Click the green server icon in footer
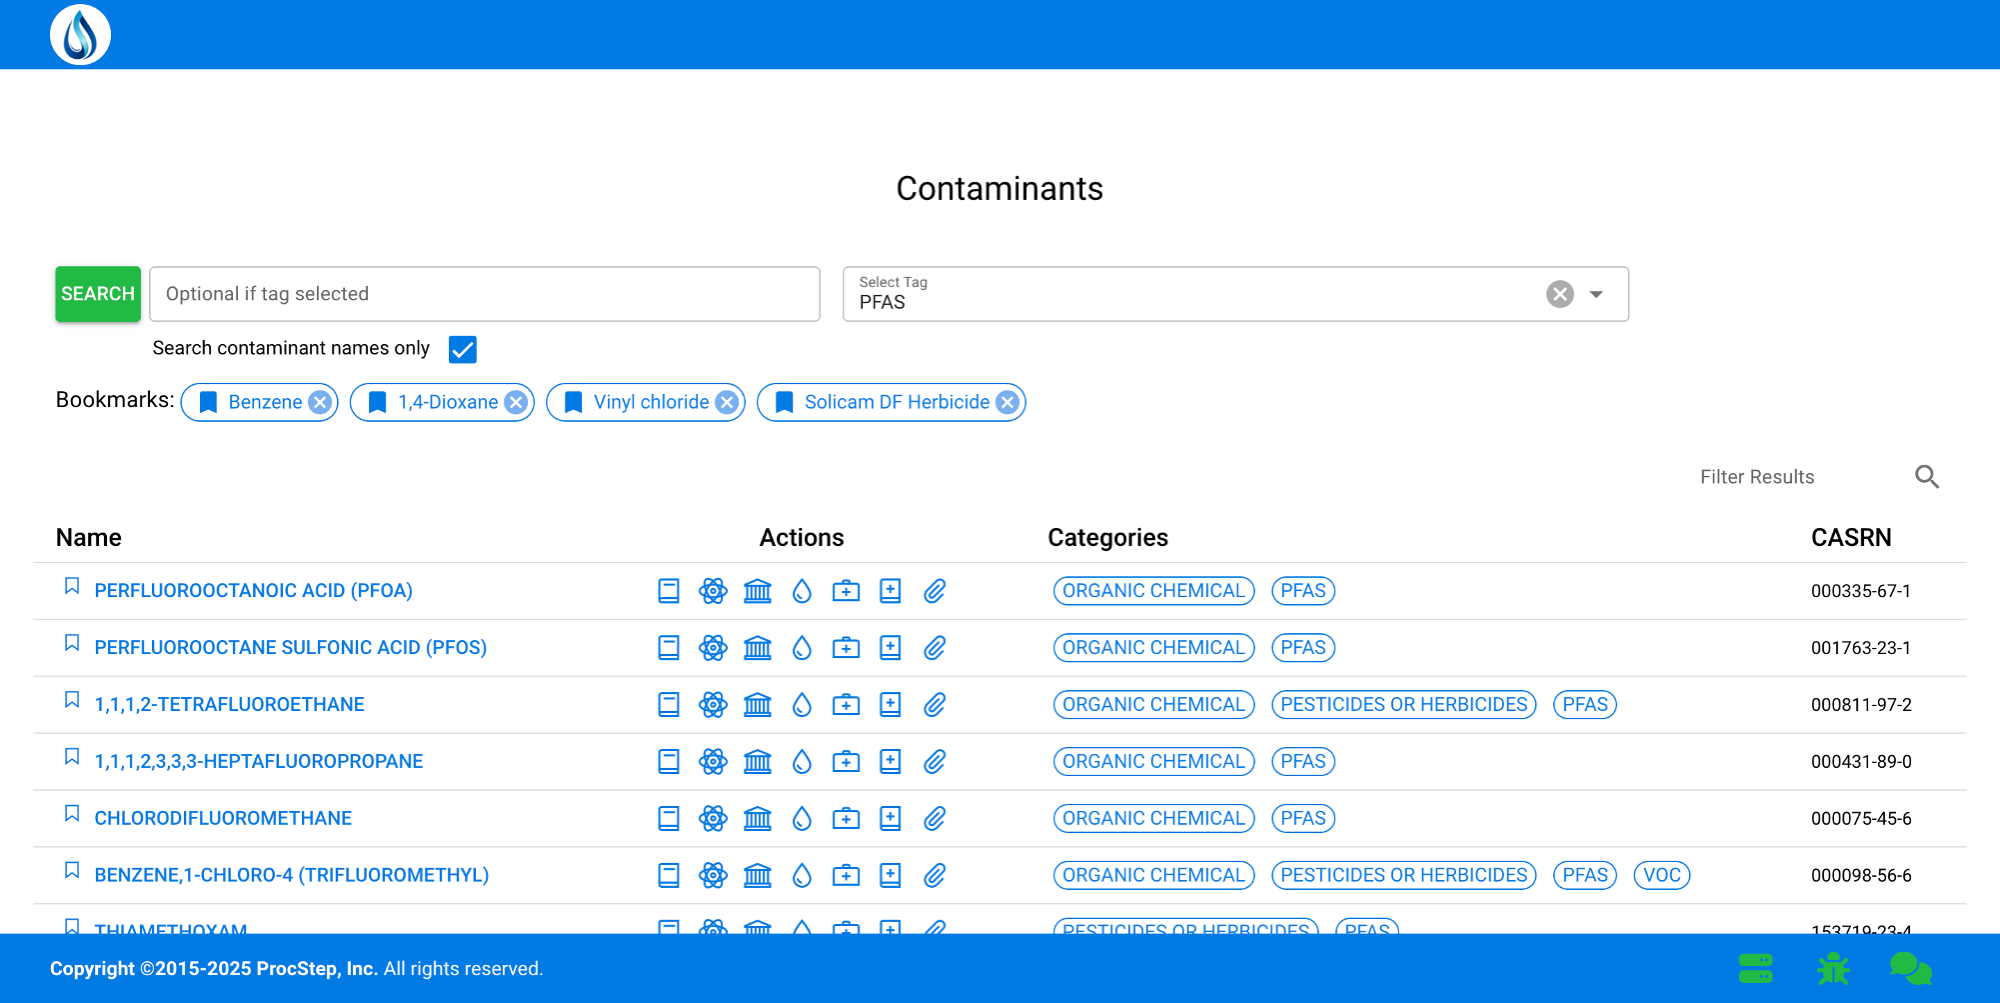2000x1003 pixels. pyautogui.click(x=1756, y=968)
